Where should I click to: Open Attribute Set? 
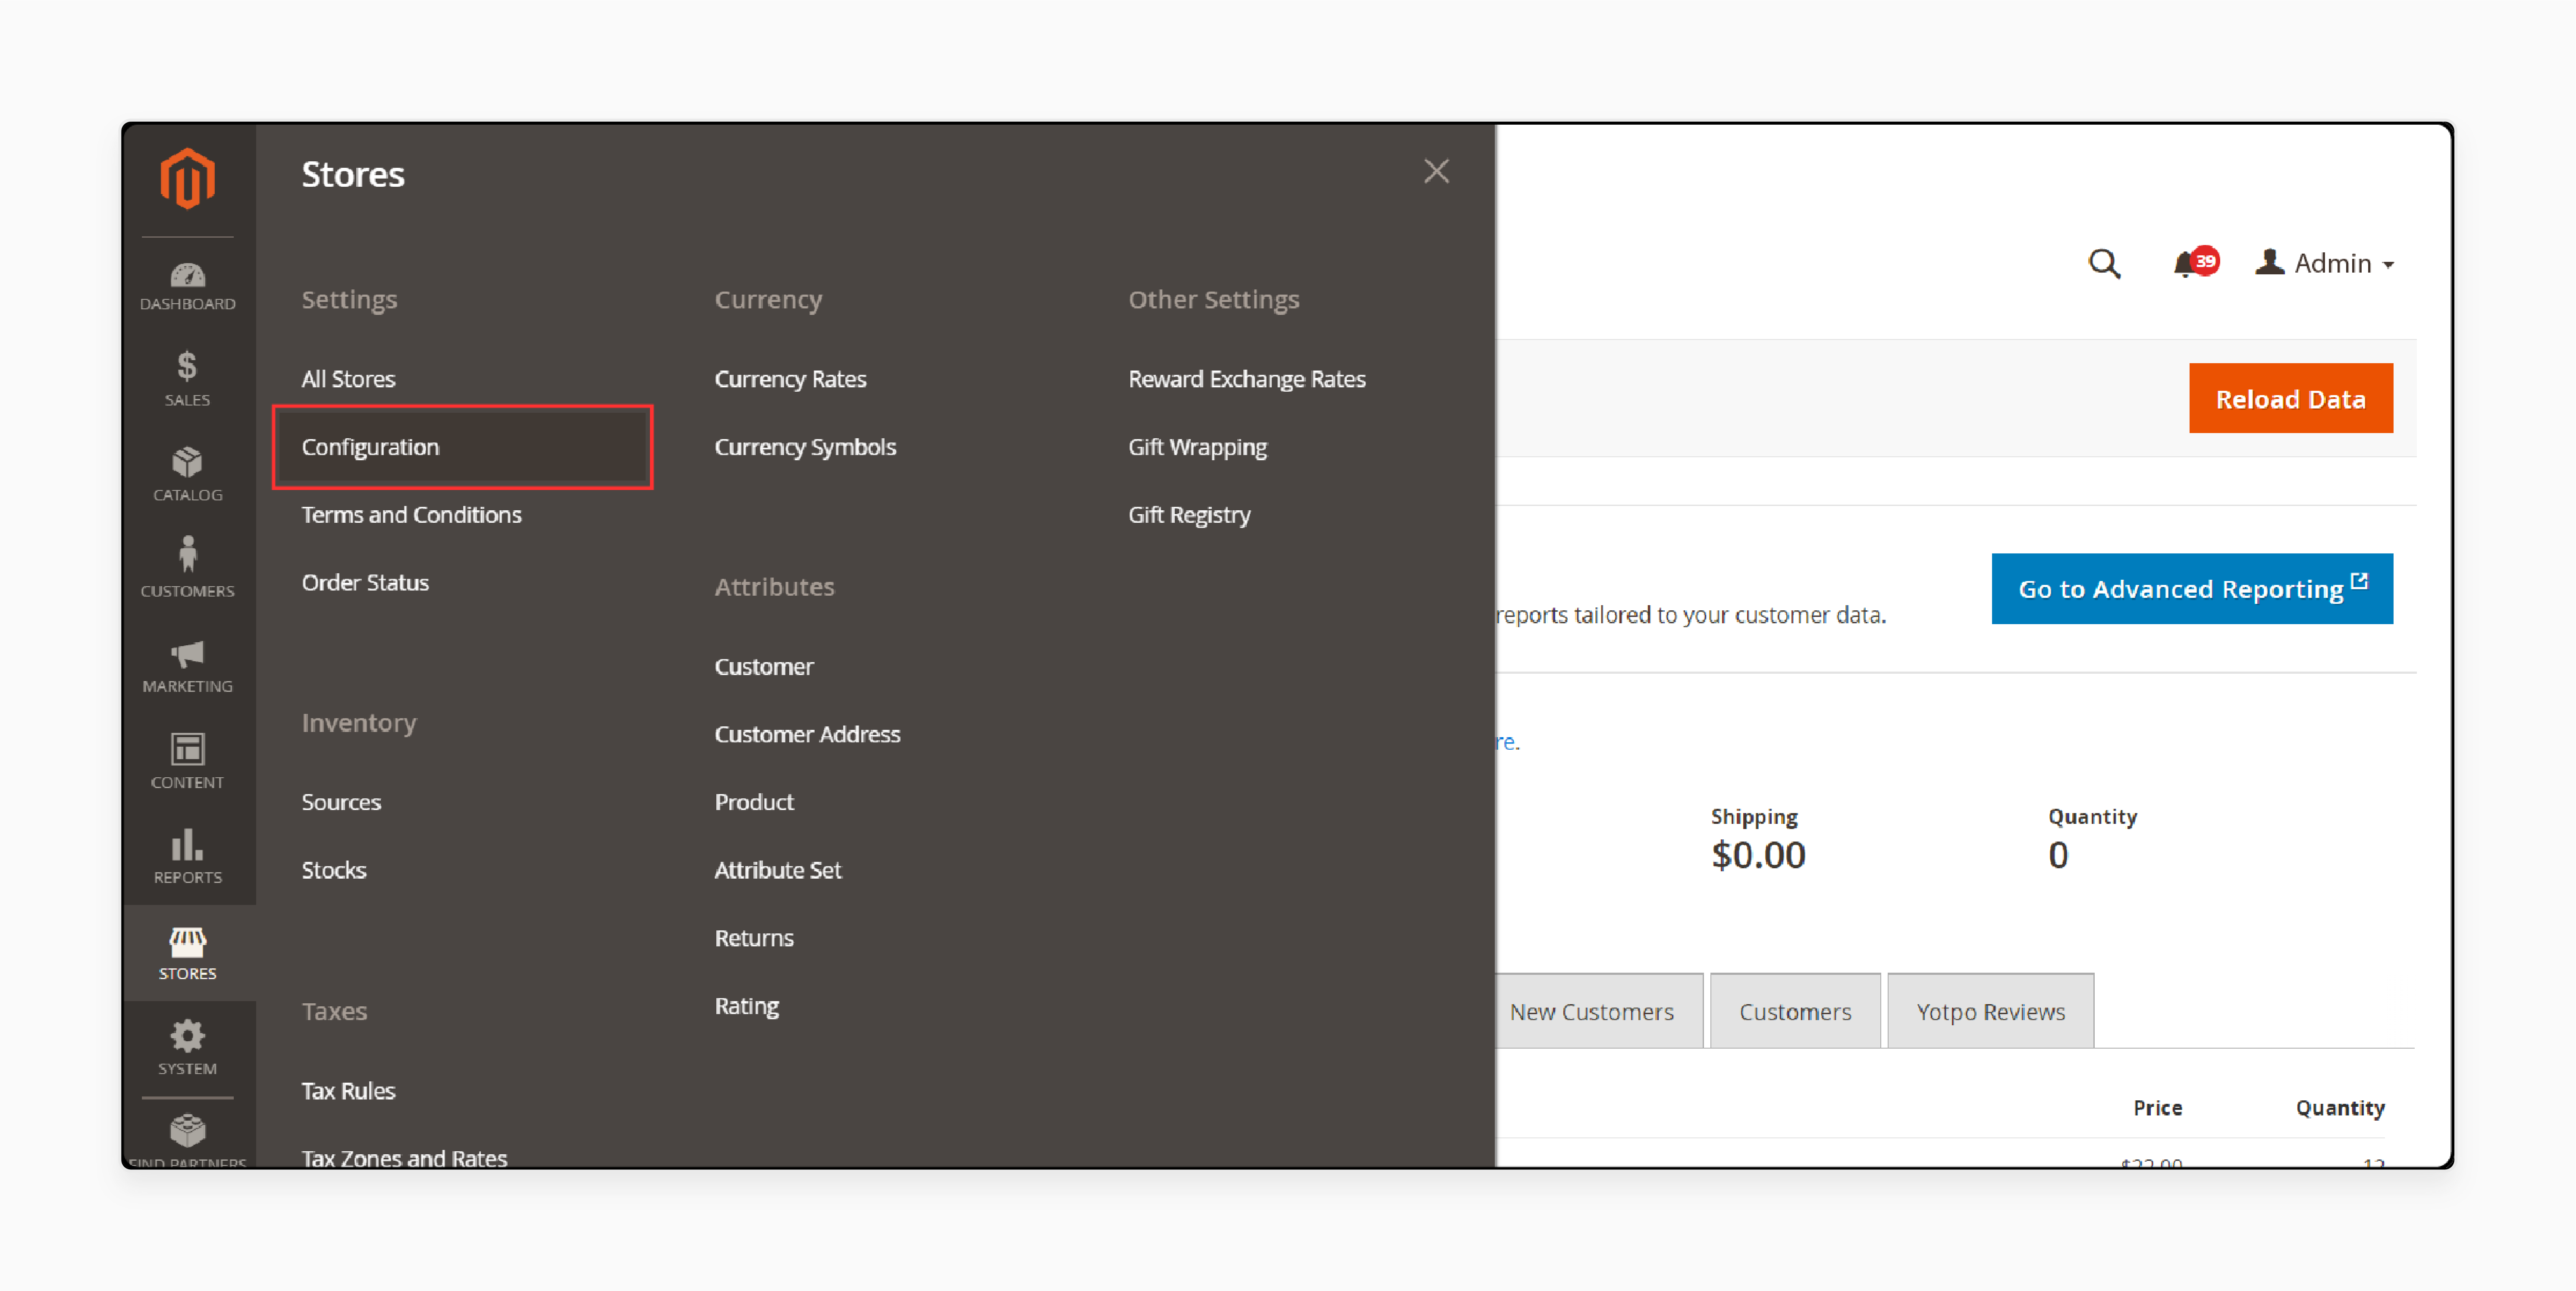click(778, 870)
